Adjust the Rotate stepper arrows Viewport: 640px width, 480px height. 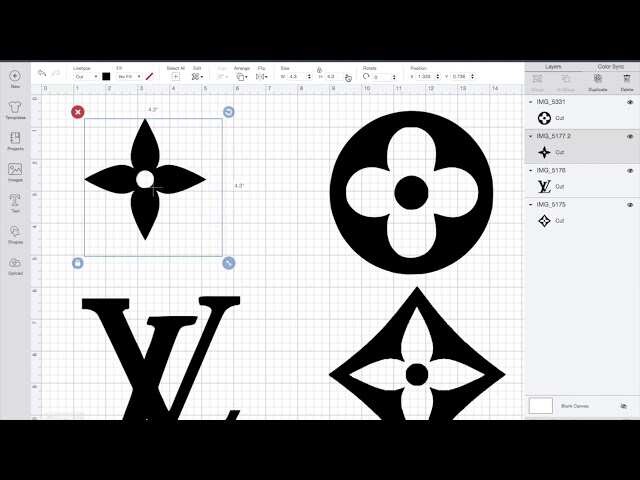pyautogui.click(x=394, y=77)
